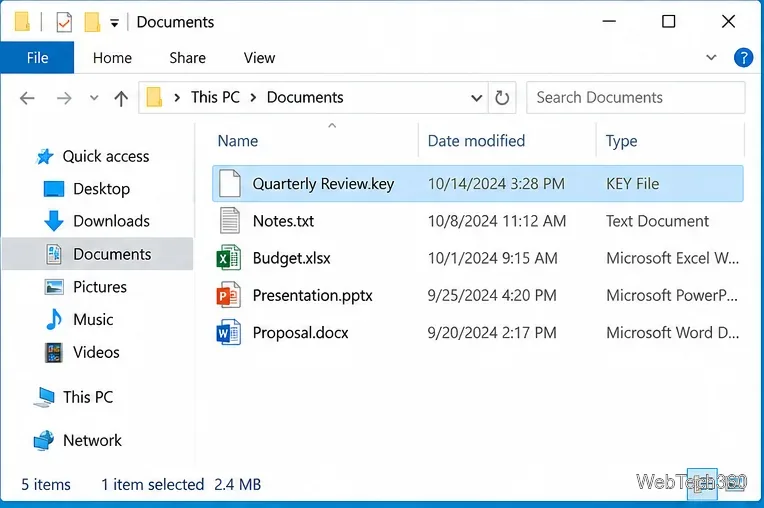Go back with the left arrow
Image resolution: width=764 pixels, height=508 pixels.
pyautogui.click(x=27, y=98)
